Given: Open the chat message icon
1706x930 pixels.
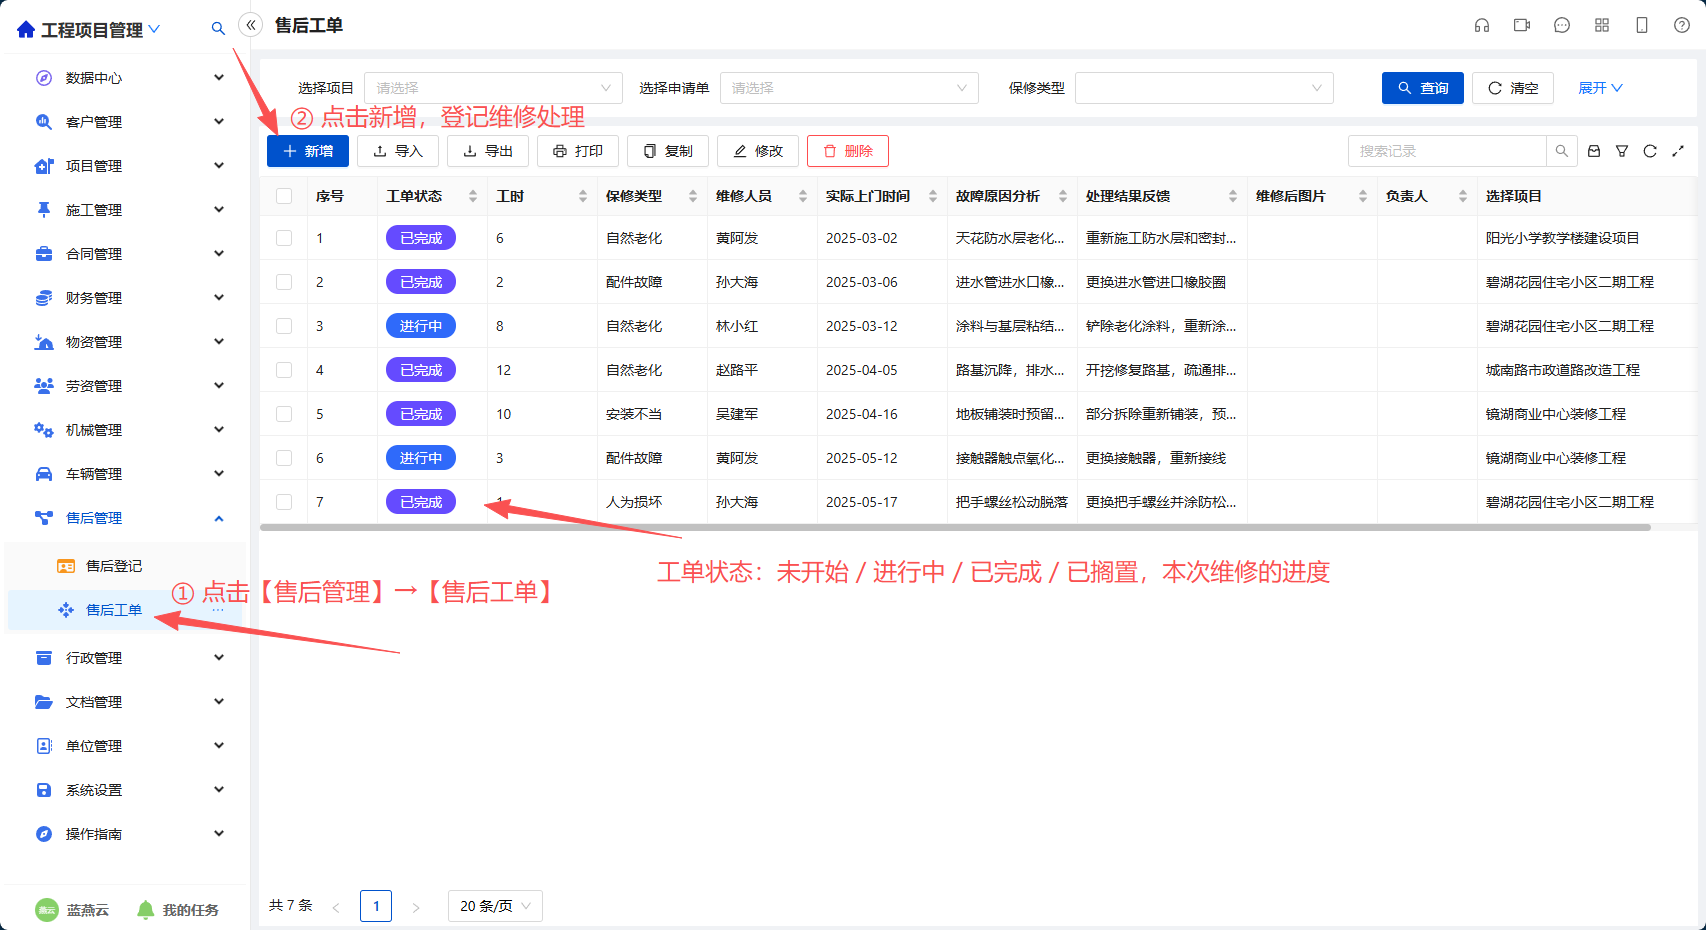Looking at the screenshot, I should [1562, 26].
